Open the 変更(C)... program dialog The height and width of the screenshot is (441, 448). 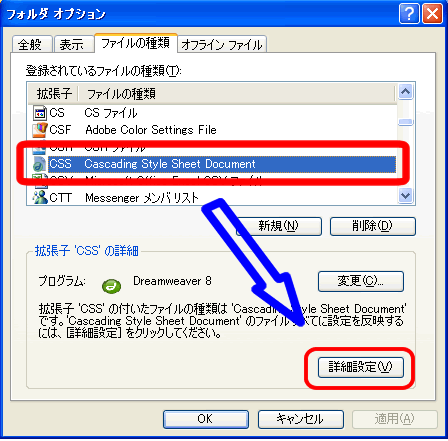(x=361, y=281)
